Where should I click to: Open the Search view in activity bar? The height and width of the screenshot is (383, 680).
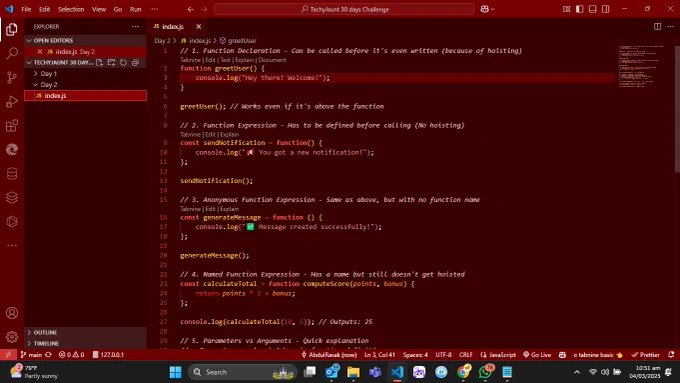12,53
